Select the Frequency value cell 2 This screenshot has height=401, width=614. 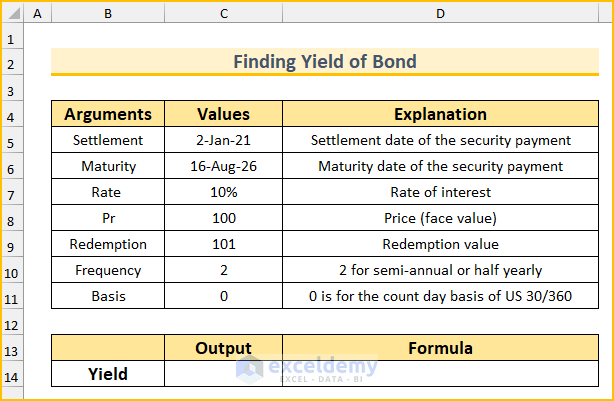(x=223, y=270)
